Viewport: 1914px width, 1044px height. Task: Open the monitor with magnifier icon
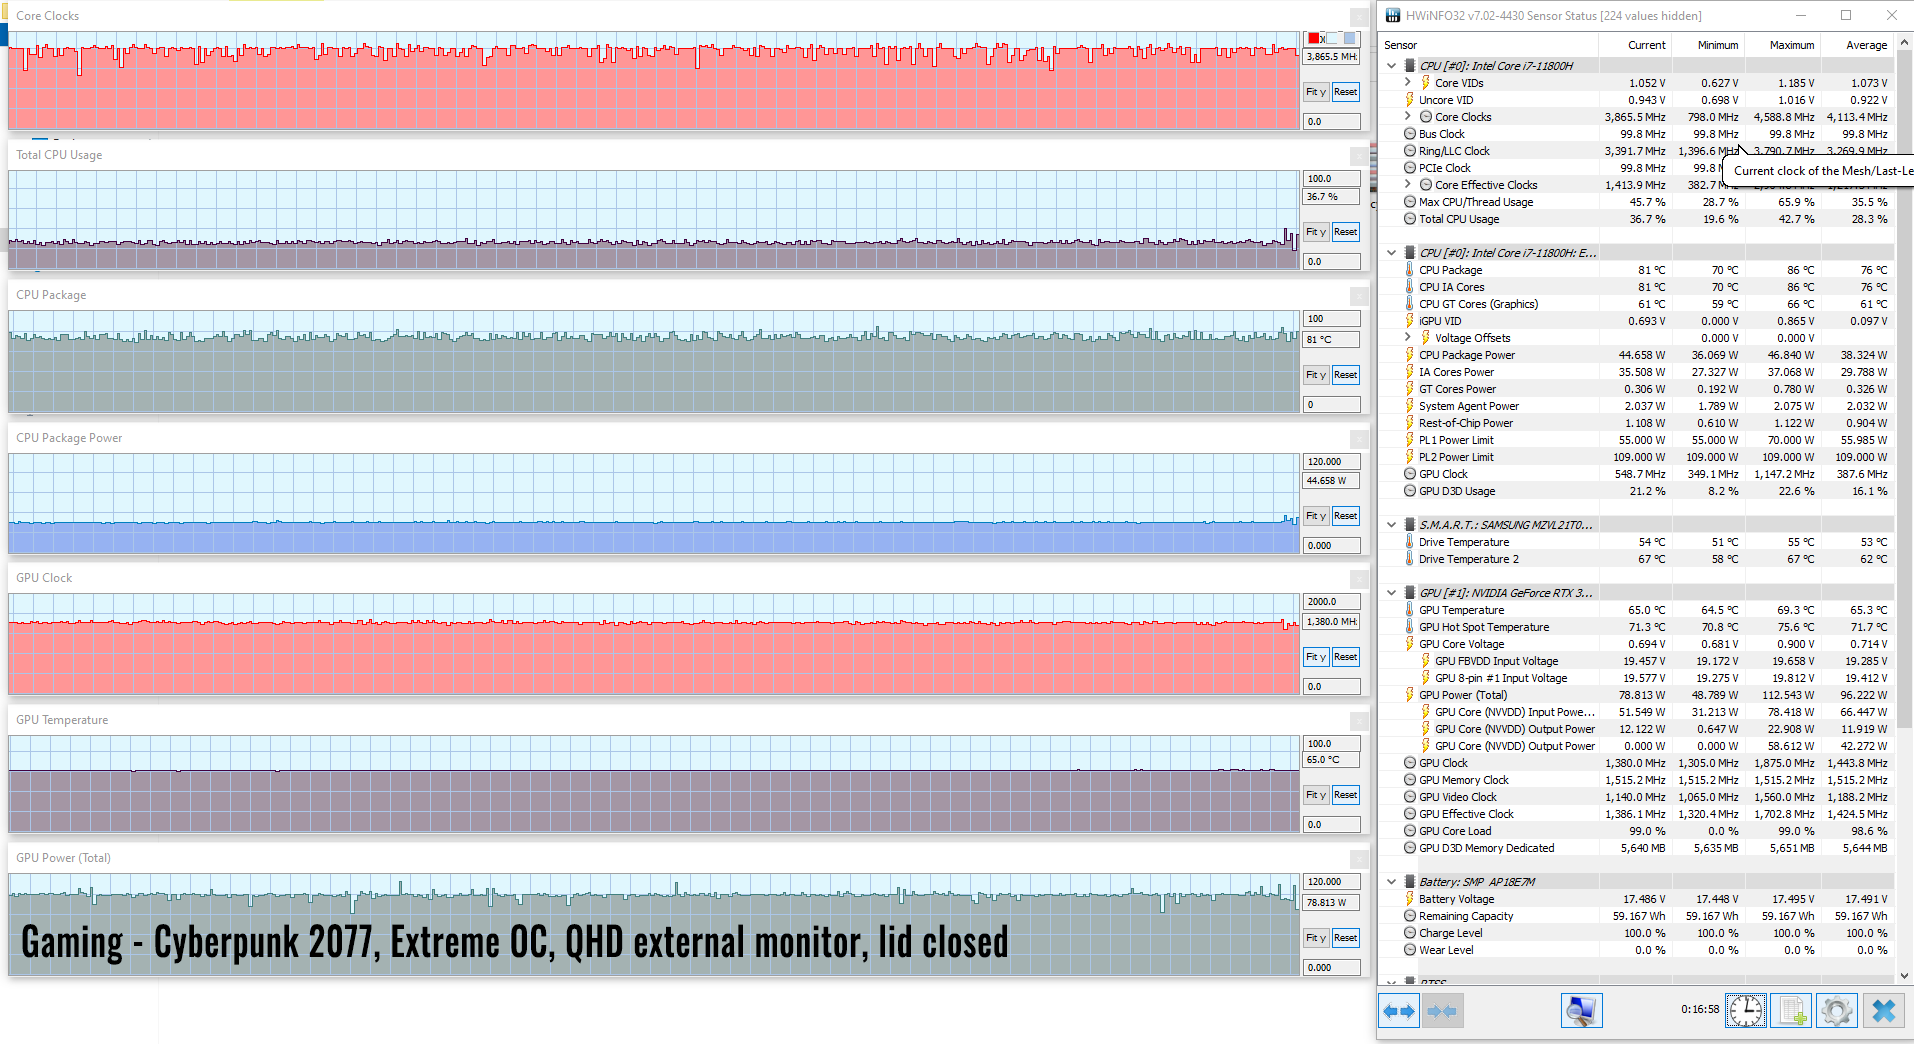[1581, 1011]
